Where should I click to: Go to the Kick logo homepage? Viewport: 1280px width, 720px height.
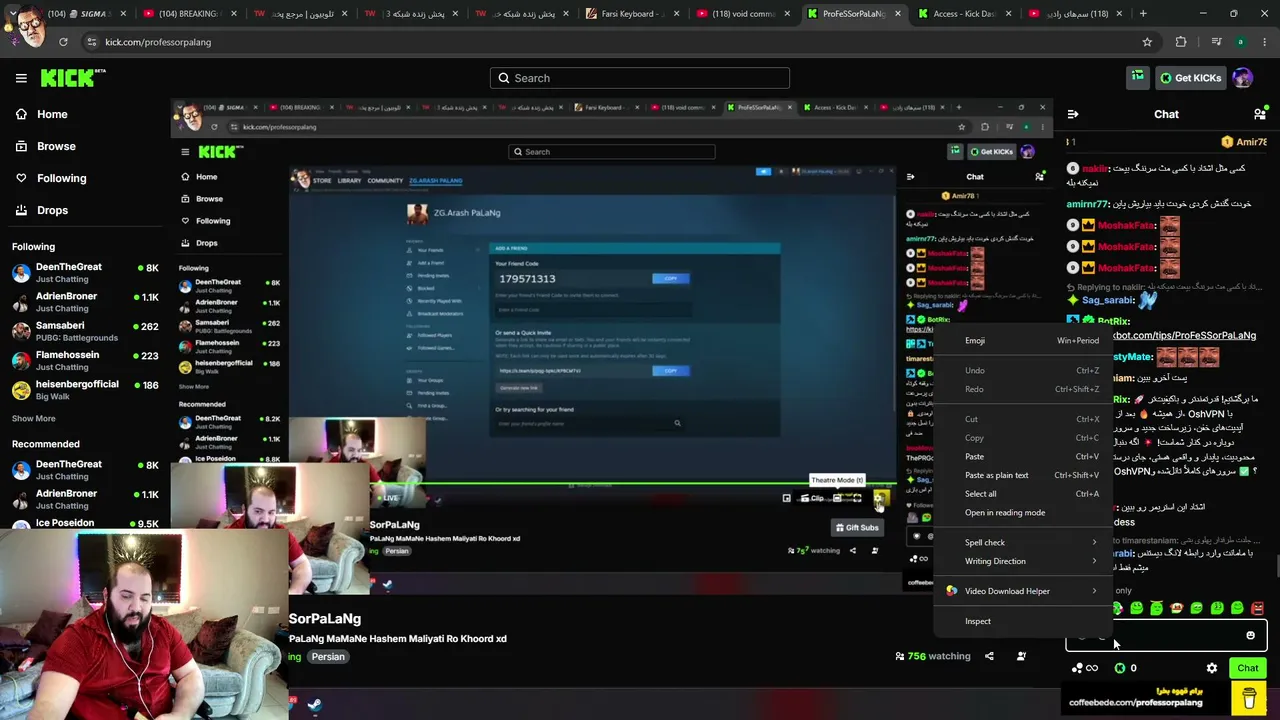(x=73, y=78)
